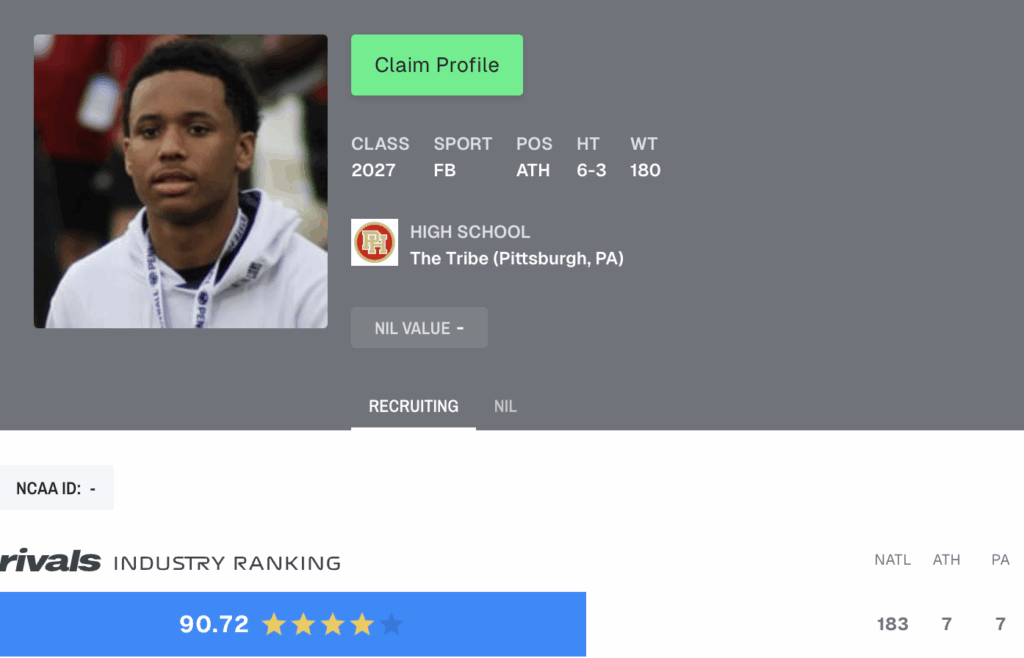The width and height of the screenshot is (1024, 658).
Task: Click the NIL VALUE badge
Action: pos(419,328)
